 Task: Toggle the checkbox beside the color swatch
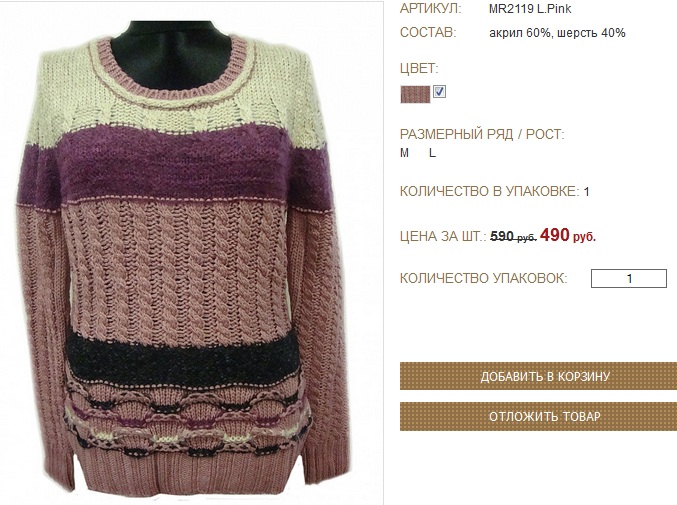(440, 92)
